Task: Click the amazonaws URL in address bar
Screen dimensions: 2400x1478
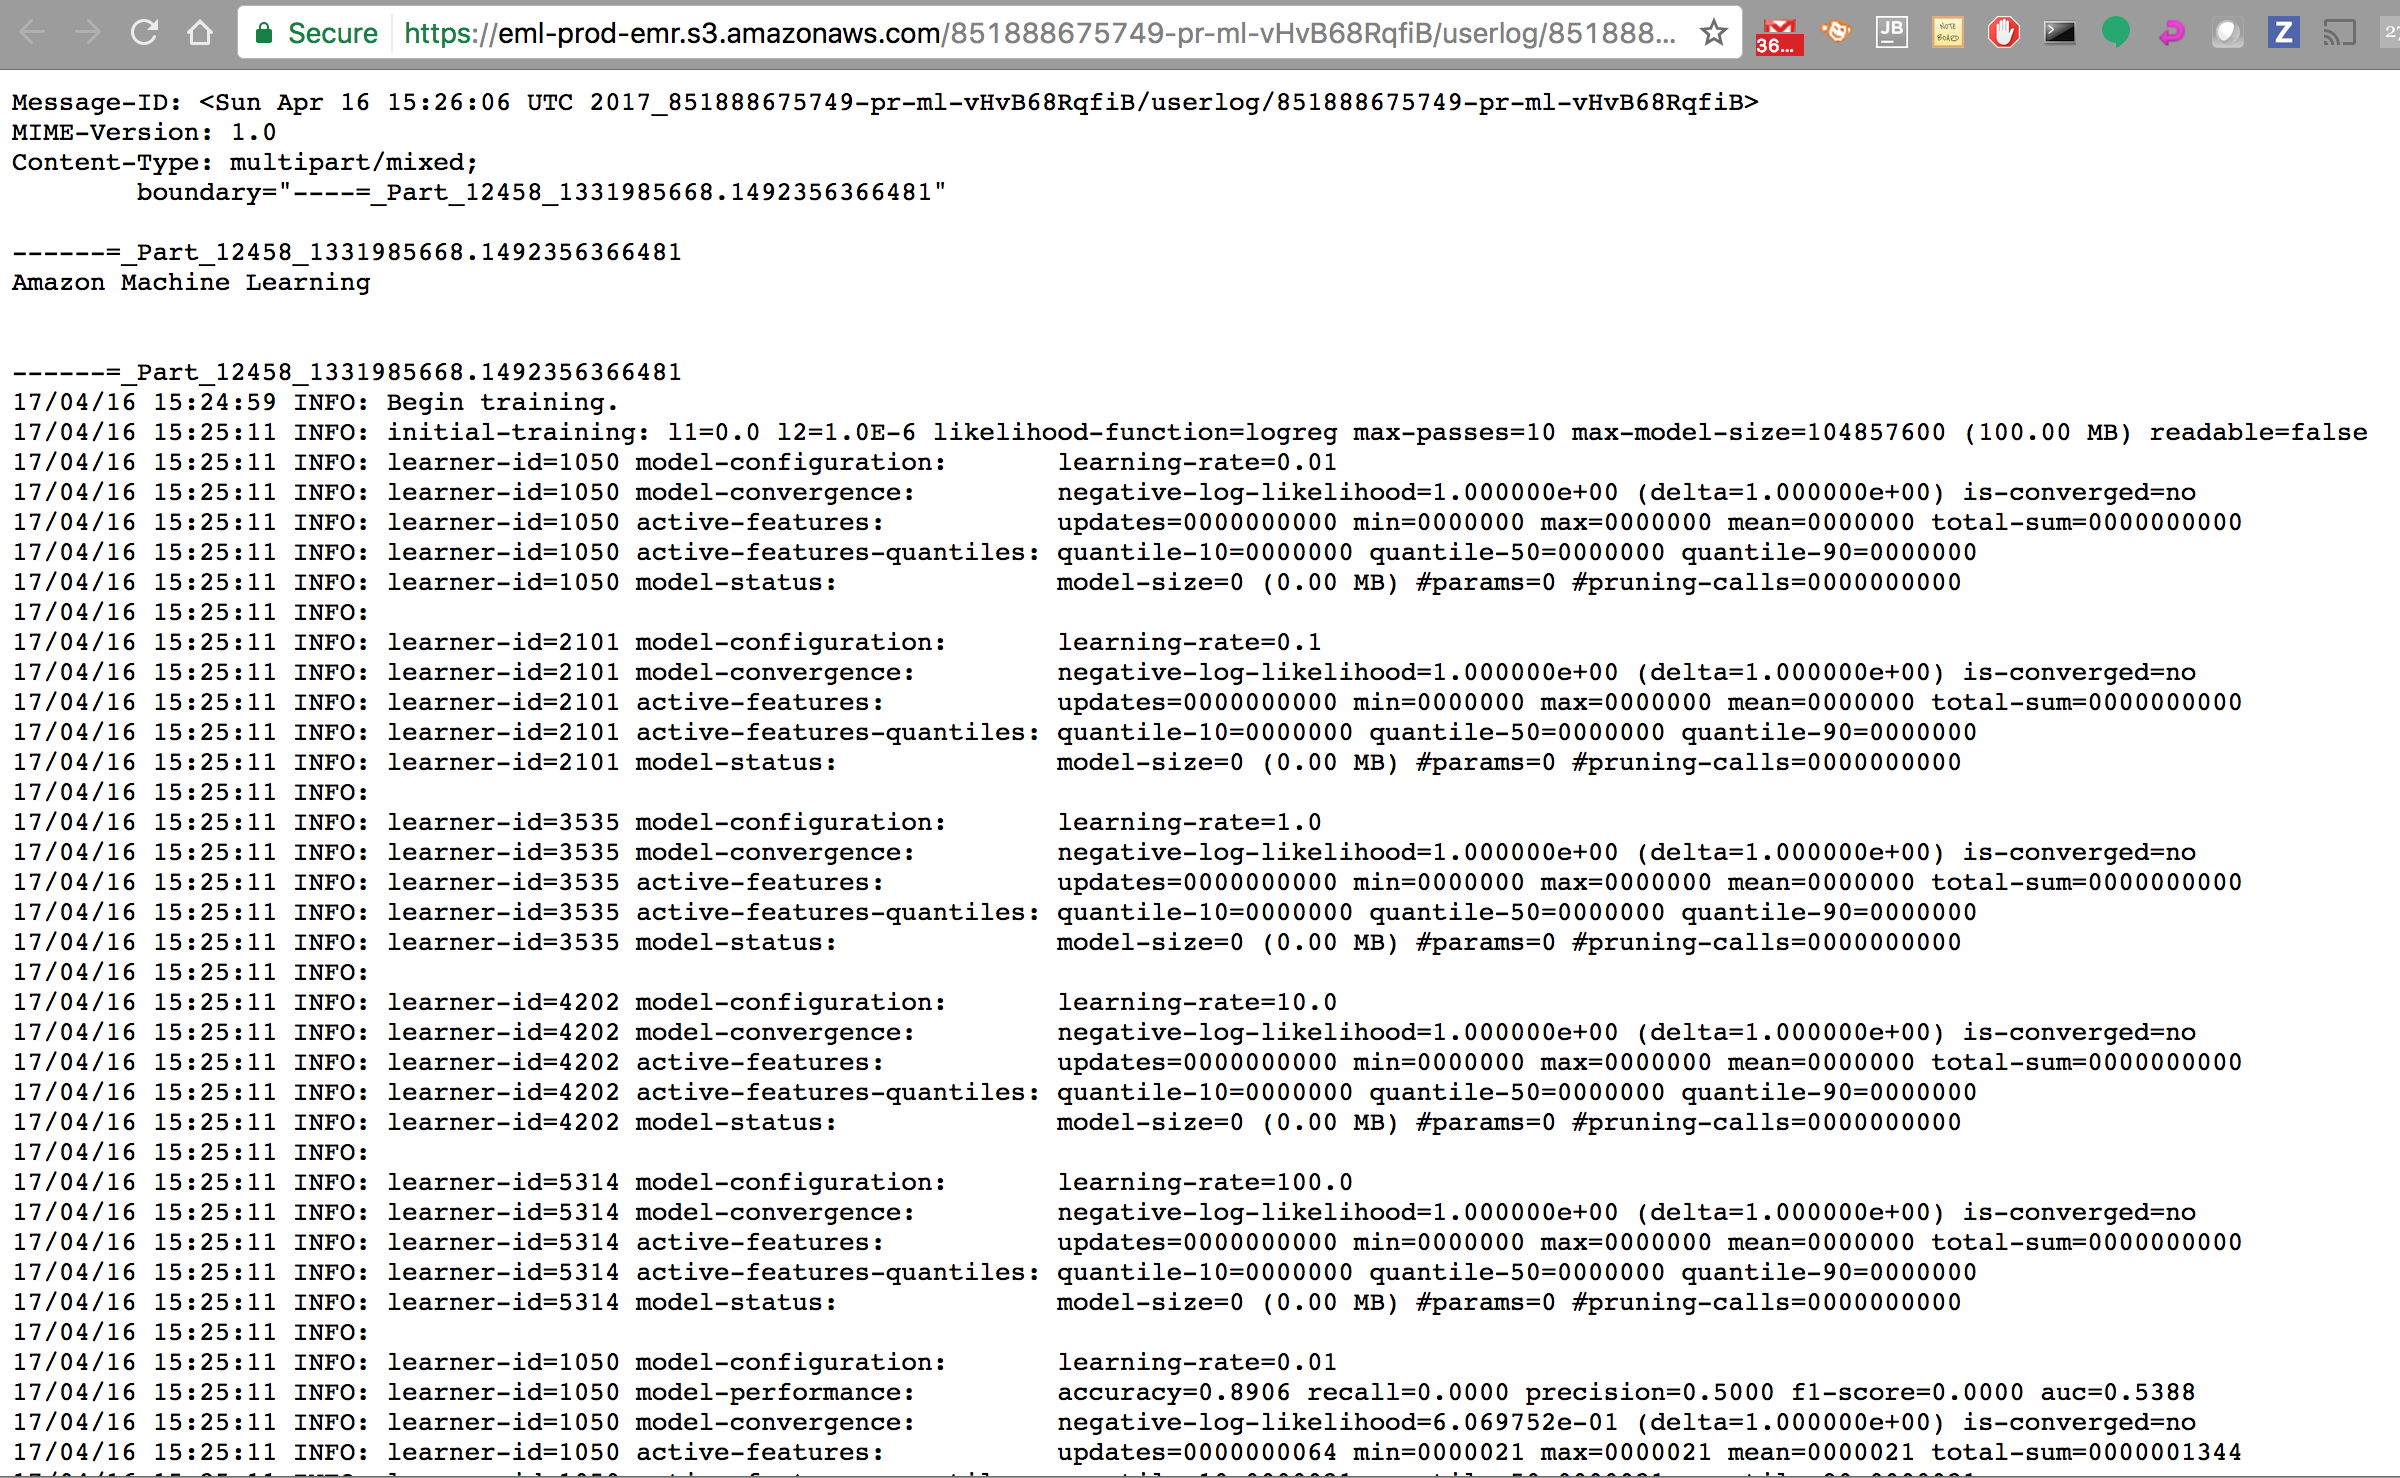Action: [x=1040, y=33]
